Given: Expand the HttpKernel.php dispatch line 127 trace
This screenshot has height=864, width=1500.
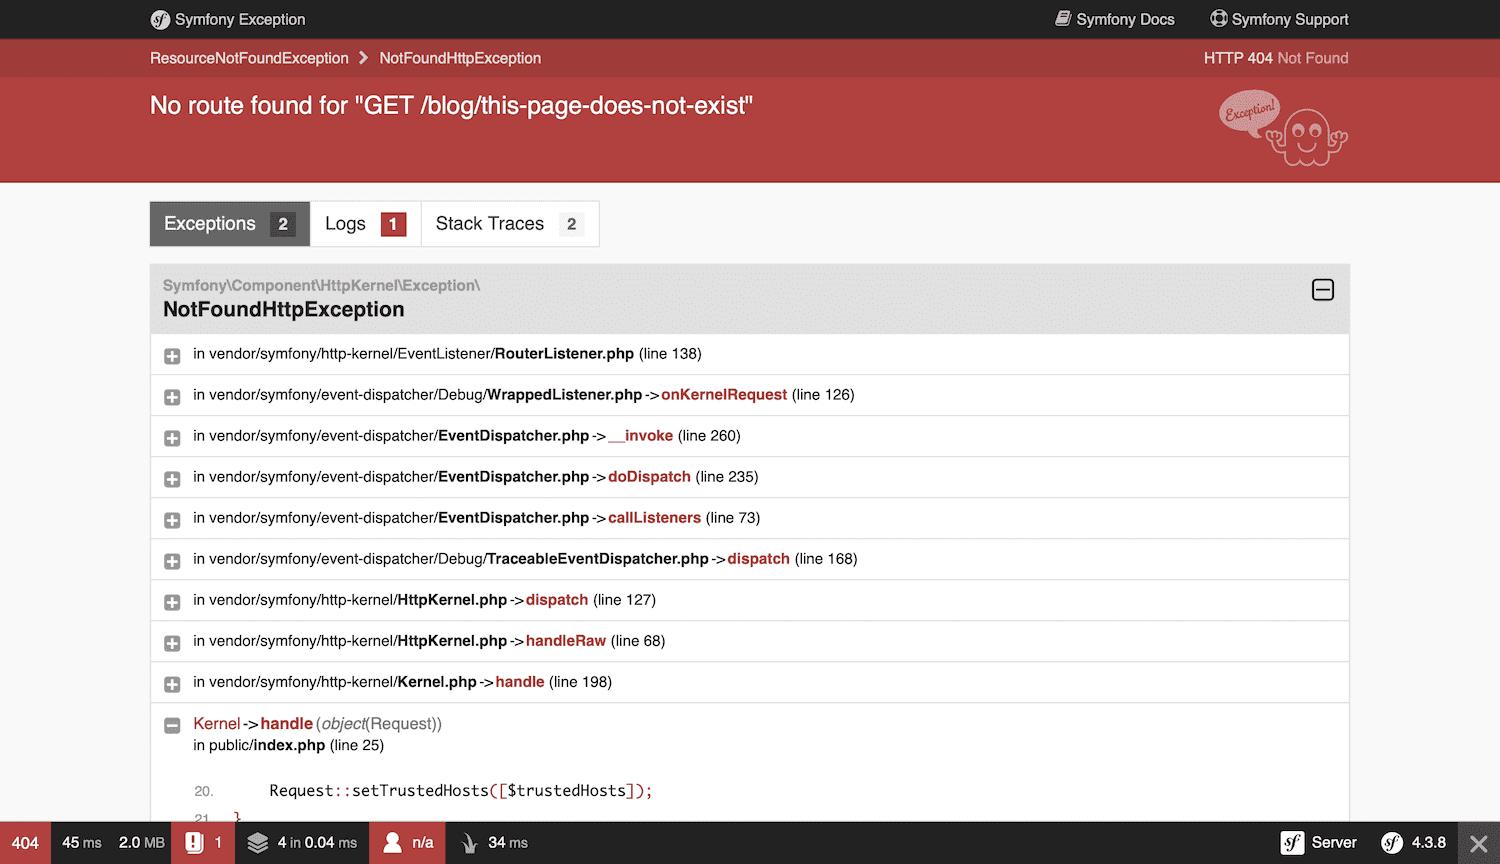Looking at the screenshot, I should click(x=172, y=602).
